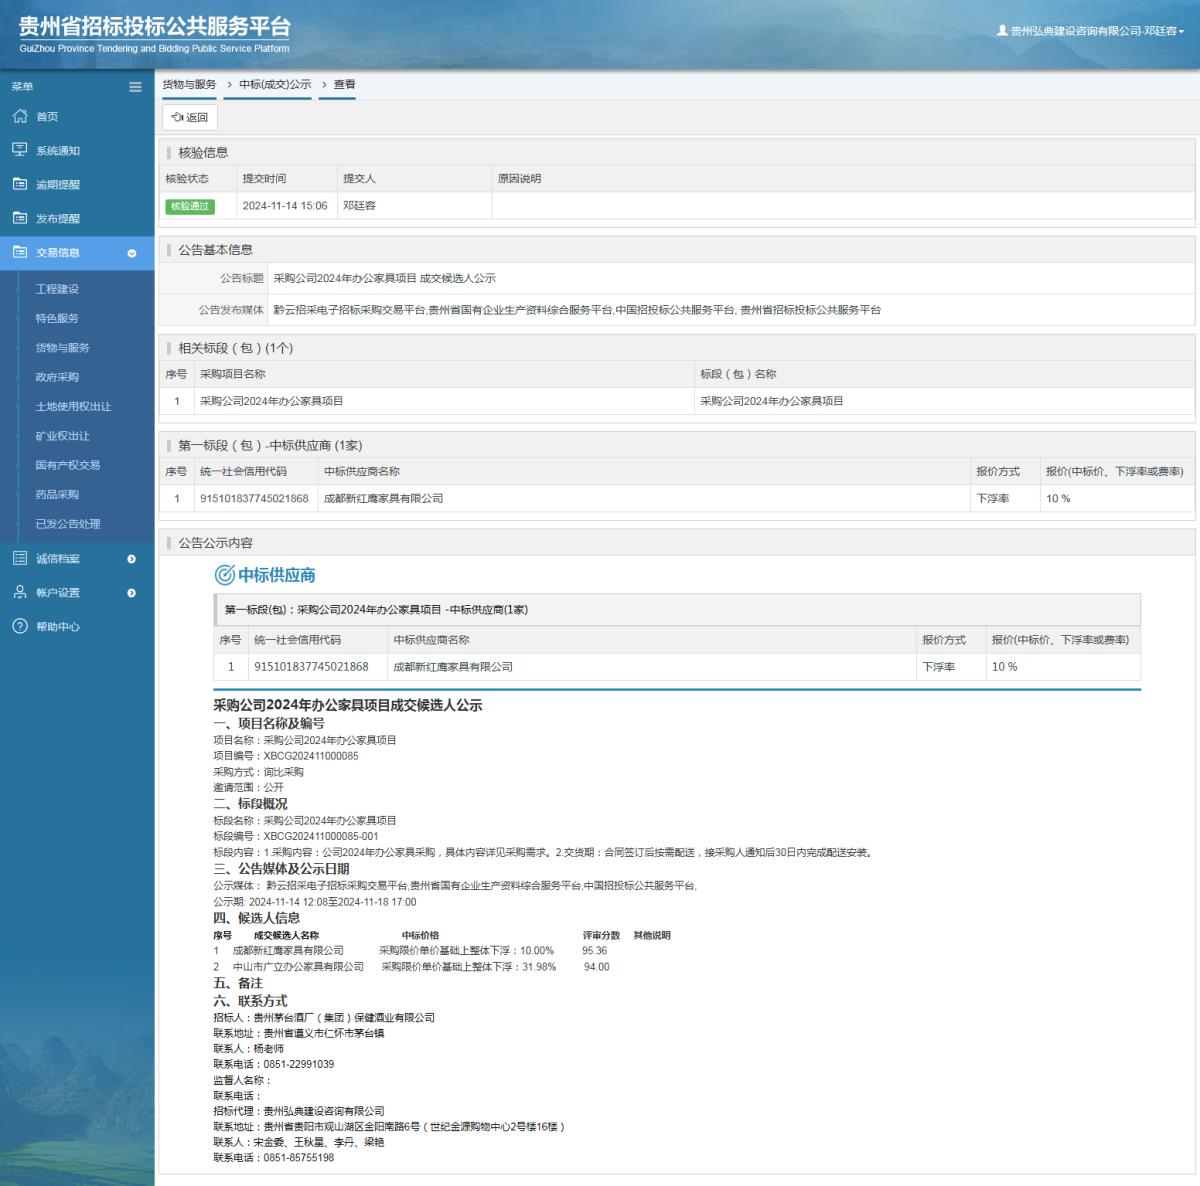Click the 诚信档案 list icon
Viewport: 1200px width, 1186px height.
point(20,558)
